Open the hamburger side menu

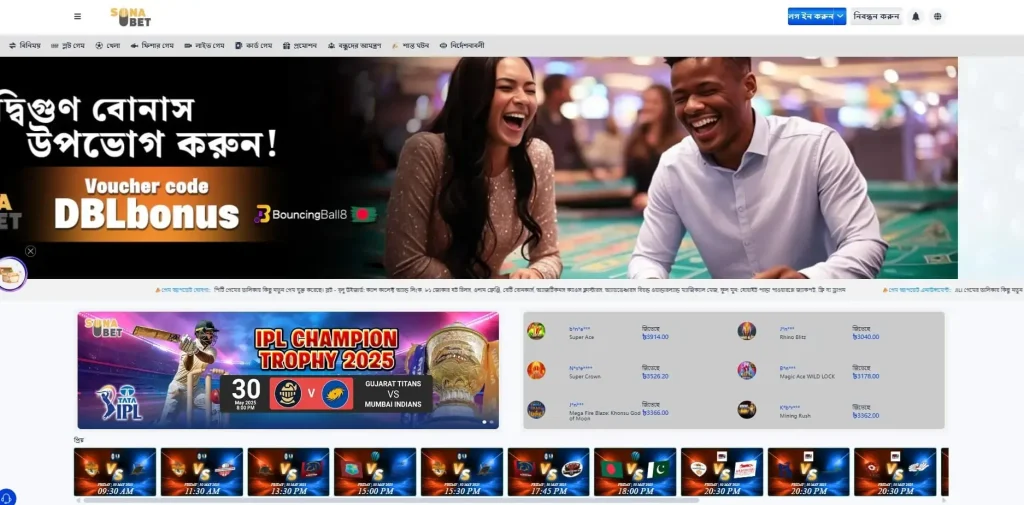78,16
